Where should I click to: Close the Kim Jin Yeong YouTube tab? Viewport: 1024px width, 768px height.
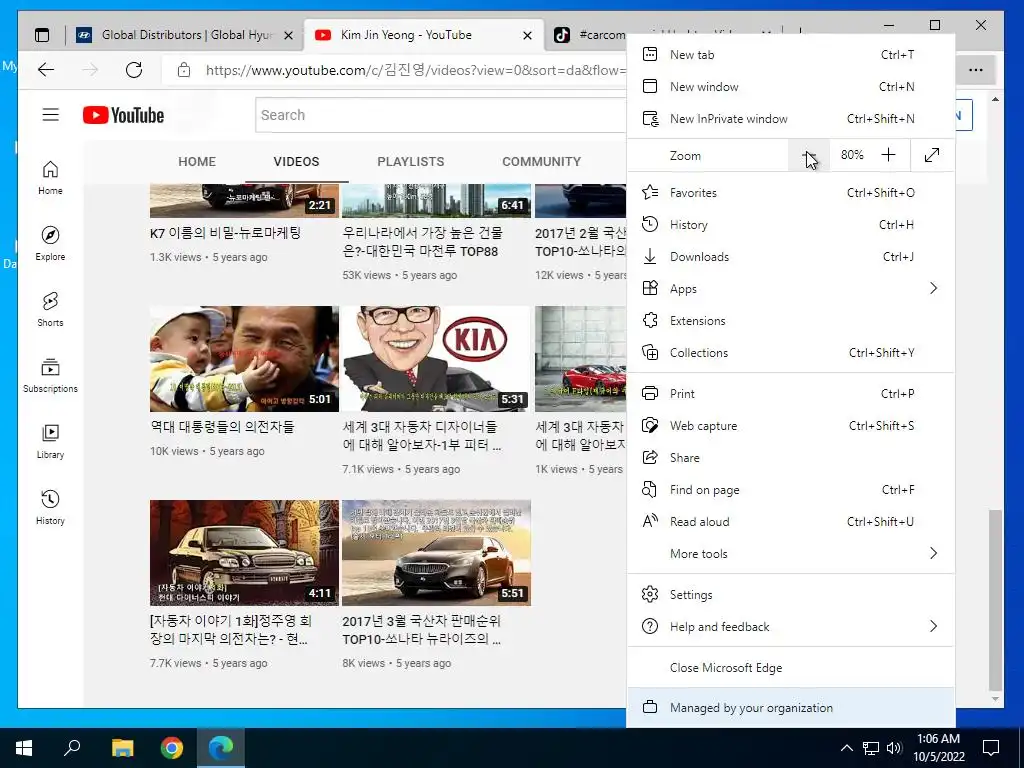[x=528, y=35]
